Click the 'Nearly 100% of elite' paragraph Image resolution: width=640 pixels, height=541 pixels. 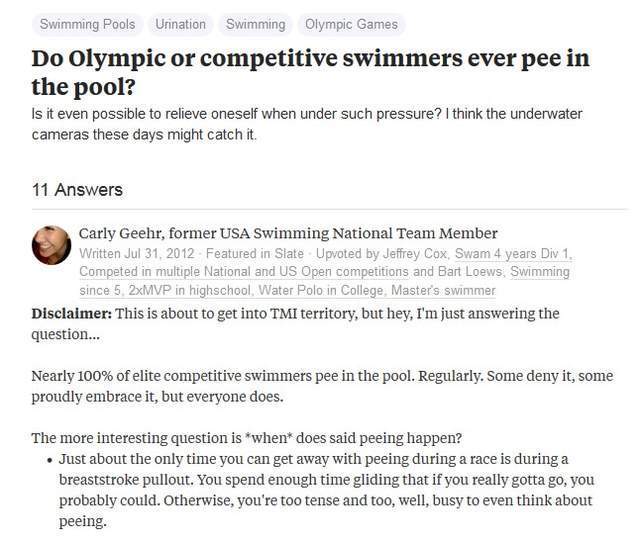point(322,386)
